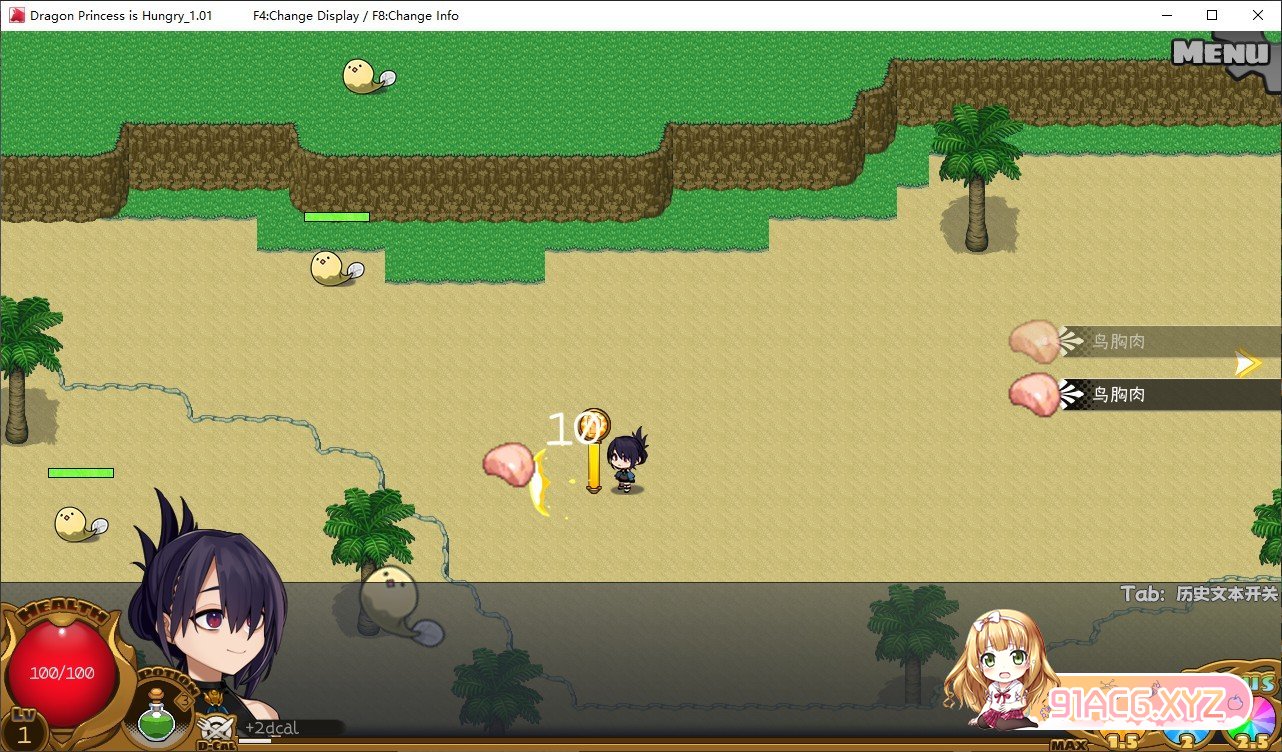This screenshot has height=752, width=1282.
Task: Click the app icon in the title bar
Action: pyautogui.click(x=17, y=15)
